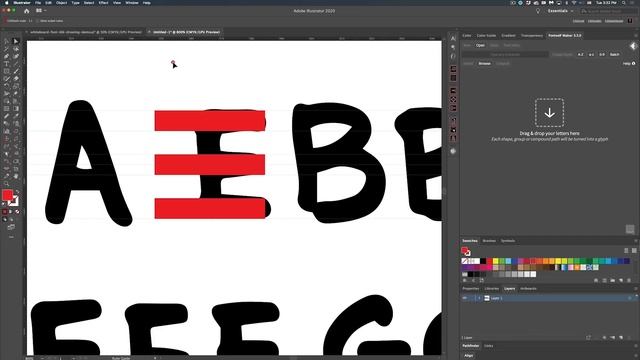The width and height of the screenshot is (640, 360).
Task: Open the Essentials workspace dropdown
Action: (561, 11)
